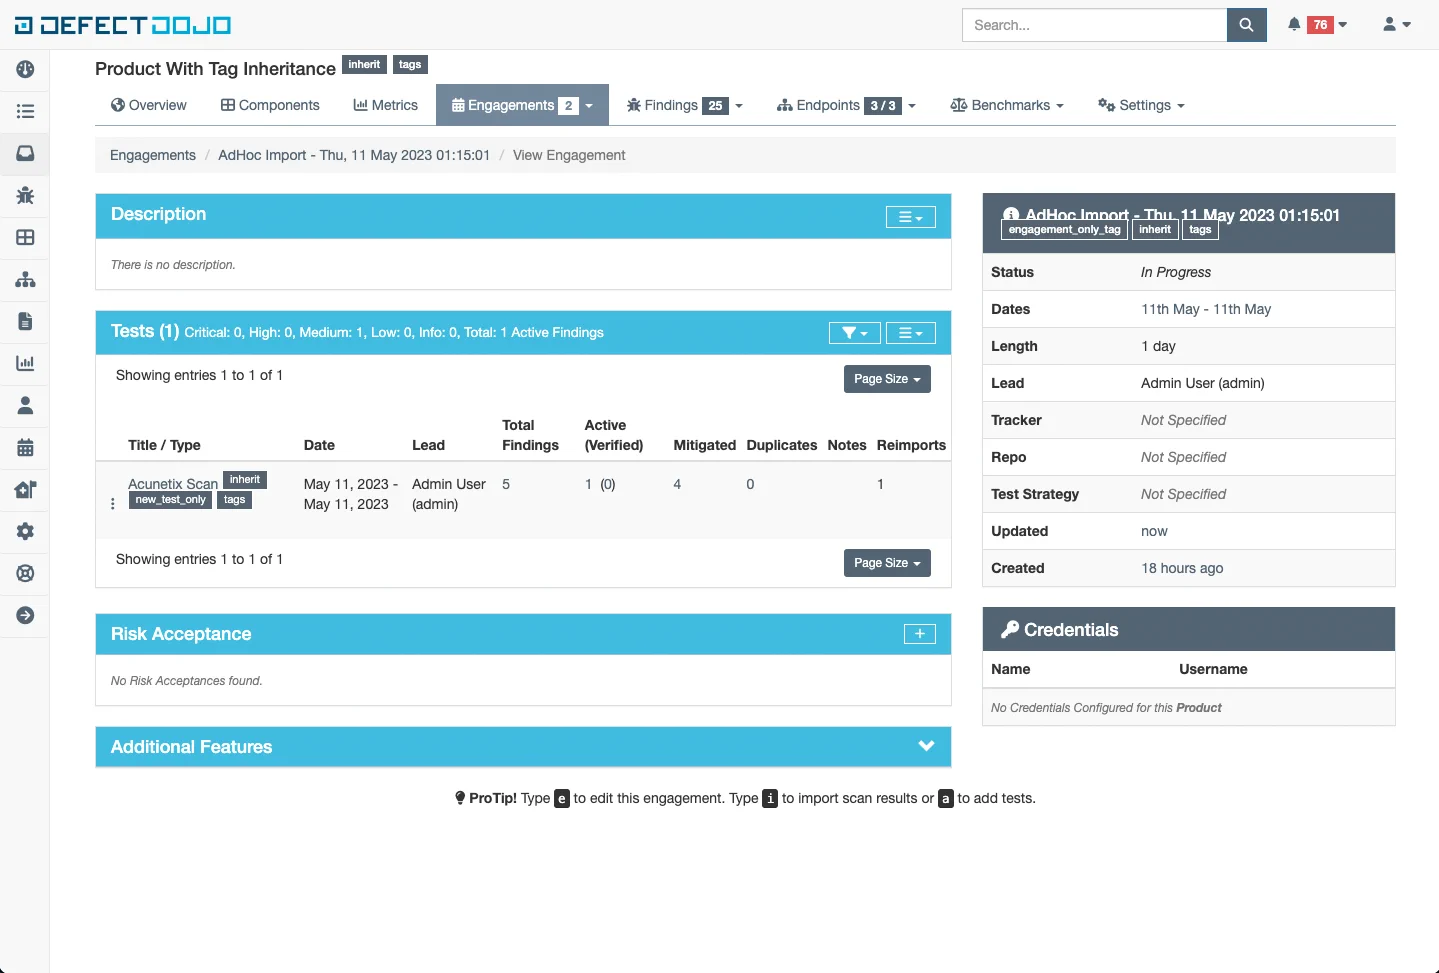Screen dimensions: 1439x973
Task: Switch to the Components tab
Action: (269, 105)
